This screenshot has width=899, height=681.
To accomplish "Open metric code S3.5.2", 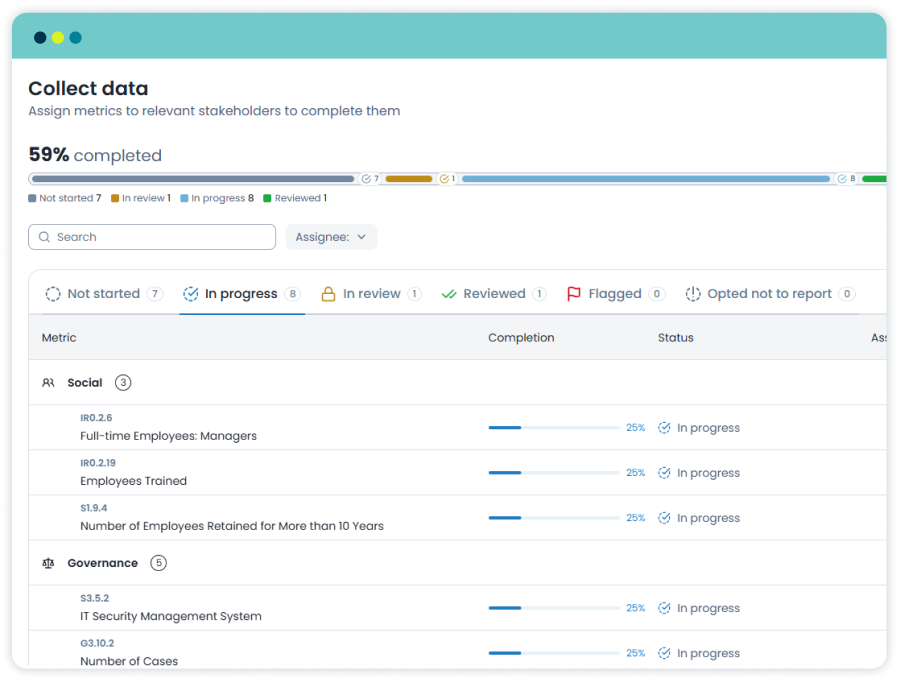I will [x=95, y=598].
